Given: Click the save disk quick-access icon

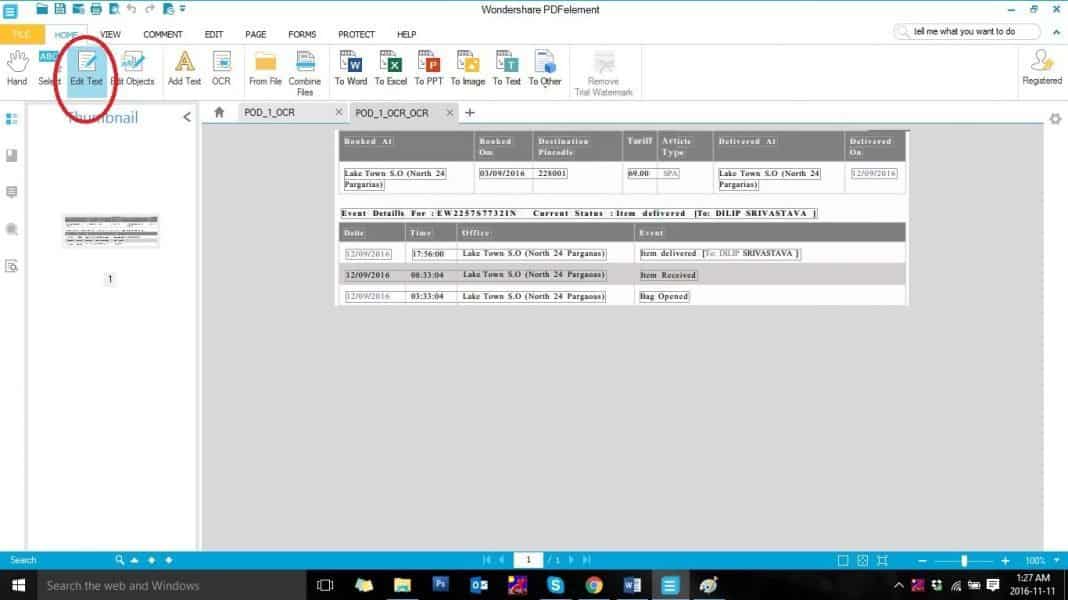Looking at the screenshot, I should tap(60, 9).
